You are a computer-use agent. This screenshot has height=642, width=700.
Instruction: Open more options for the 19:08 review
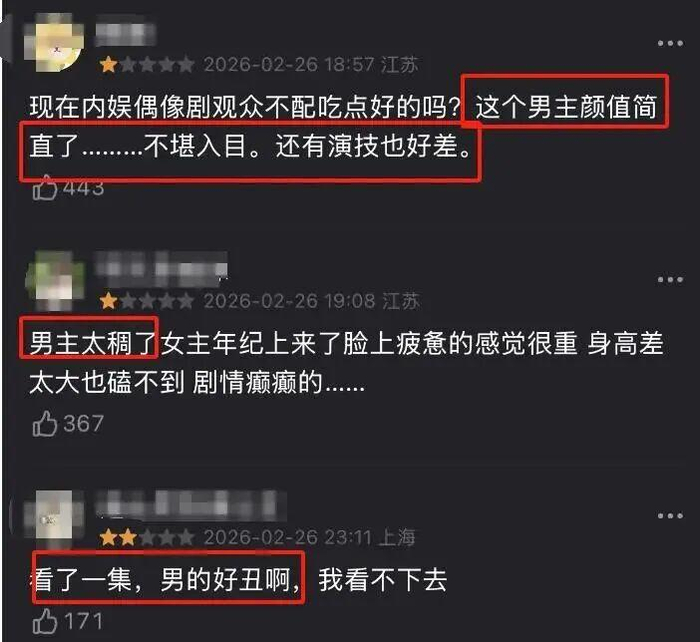pyautogui.click(x=670, y=279)
